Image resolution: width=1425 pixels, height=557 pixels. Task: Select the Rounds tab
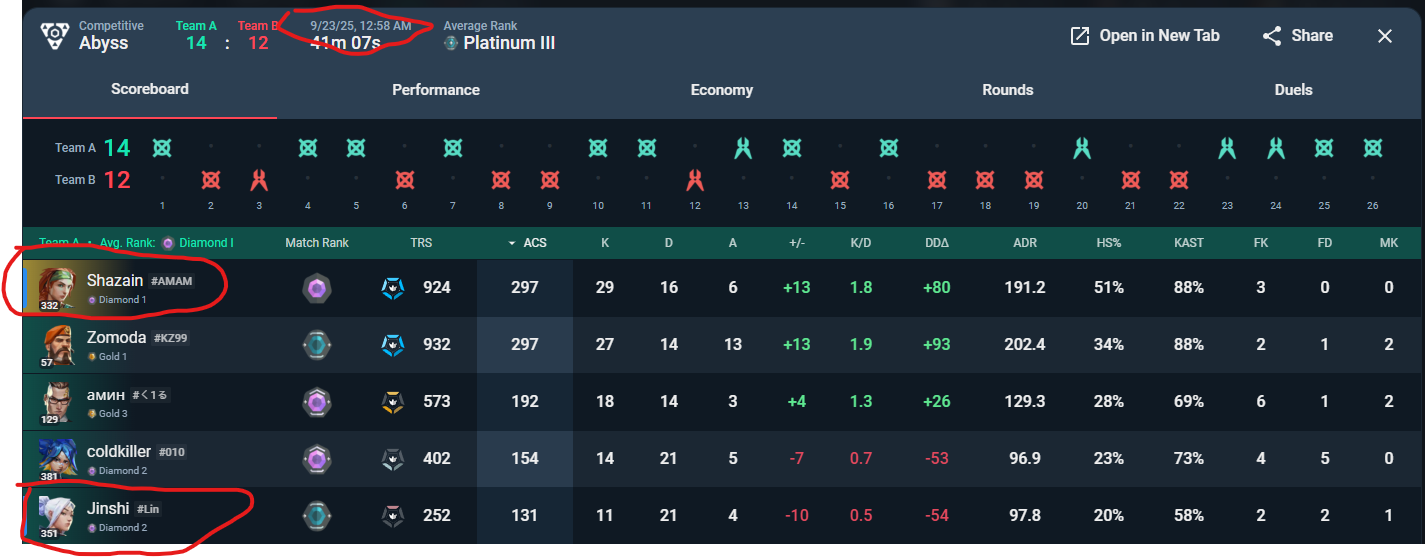(1007, 90)
